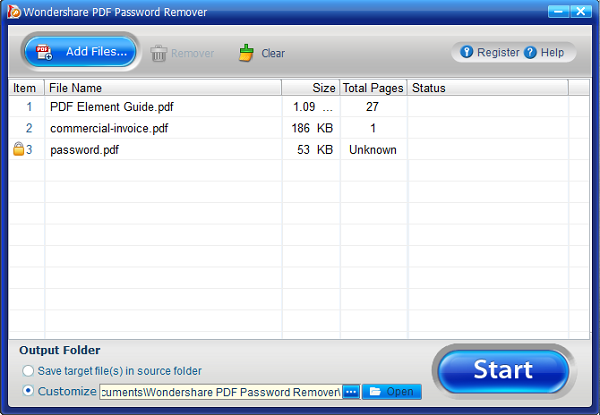Sort by Size column header
The image size is (600, 415).
(x=310, y=88)
